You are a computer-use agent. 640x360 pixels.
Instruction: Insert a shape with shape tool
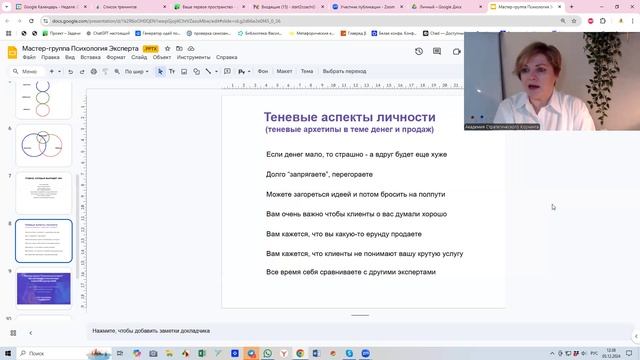pos(196,71)
